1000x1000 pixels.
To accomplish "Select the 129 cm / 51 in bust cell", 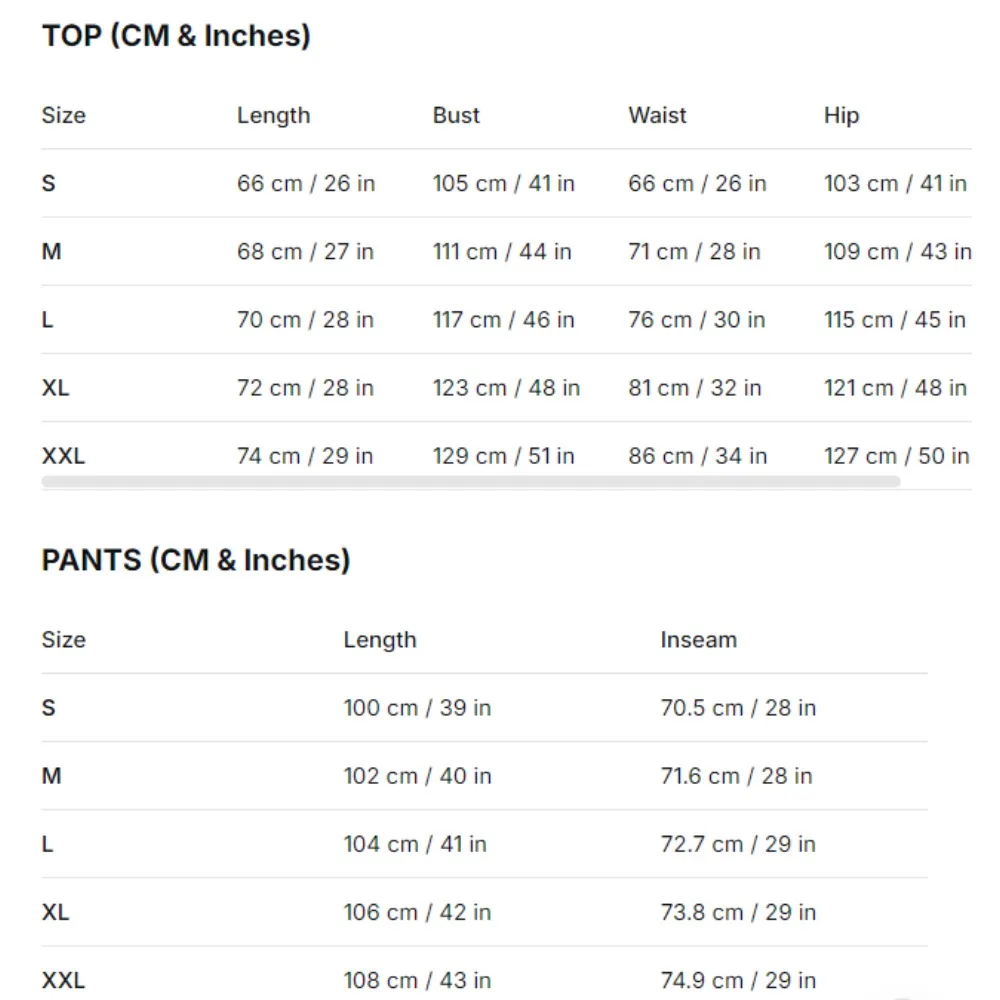I will [x=503, y=456].
